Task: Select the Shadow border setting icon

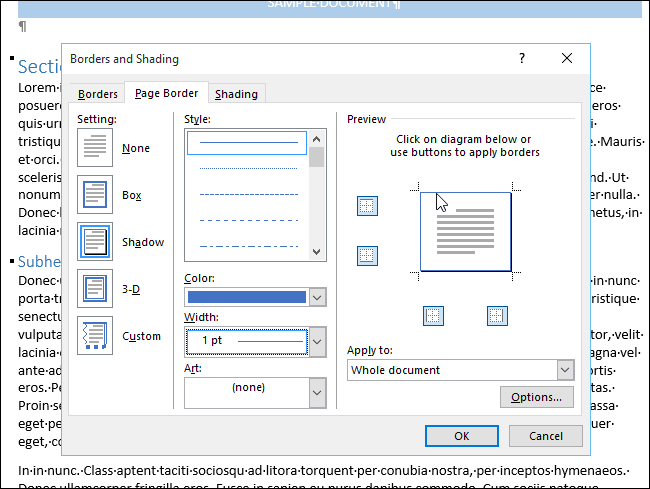Action: 95,242
